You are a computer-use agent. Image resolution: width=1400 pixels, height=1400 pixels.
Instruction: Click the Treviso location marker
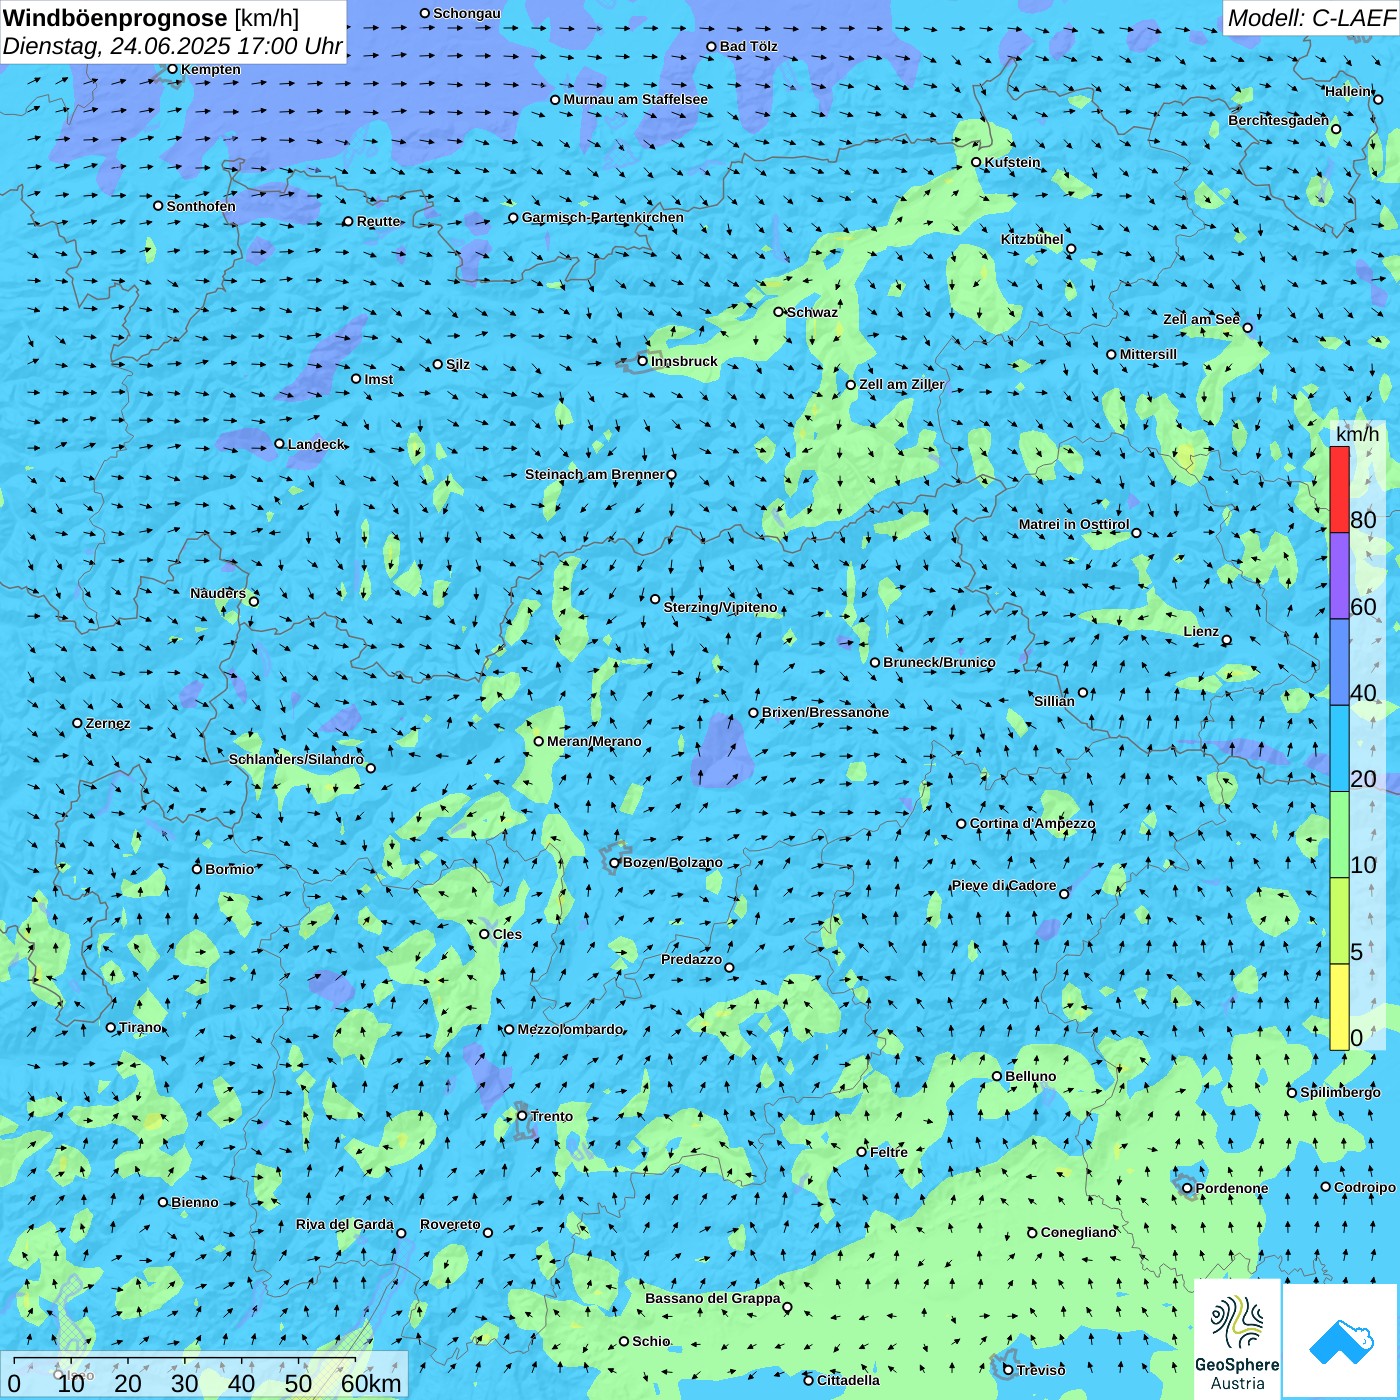pyautogui.click(x=1008, y=1370)
